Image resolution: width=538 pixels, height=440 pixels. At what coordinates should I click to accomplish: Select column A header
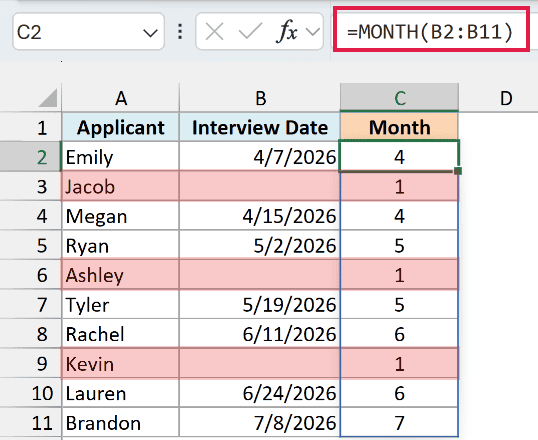[x=121, y=98]
